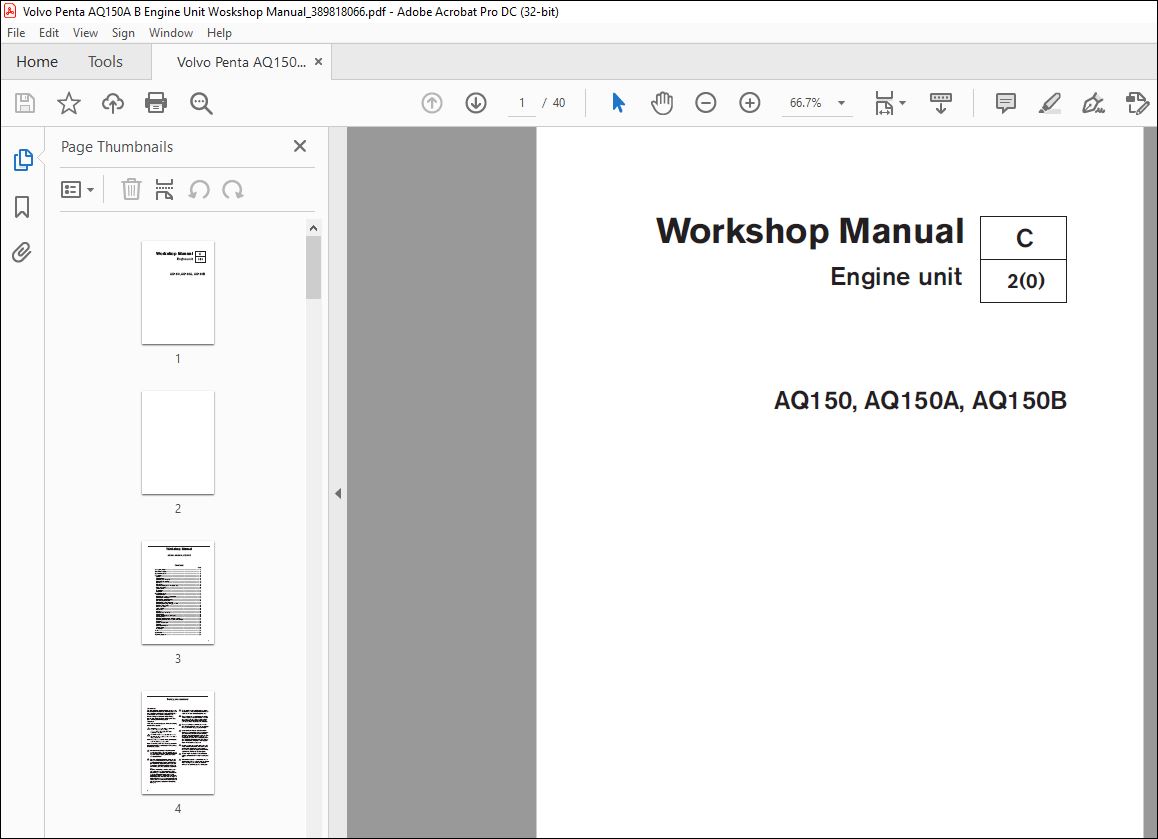Image resolution: width=1158 pixels, height=839 pixels.
Task: Close the Volvo Penta document tab
Action: (x=318, y=62)
